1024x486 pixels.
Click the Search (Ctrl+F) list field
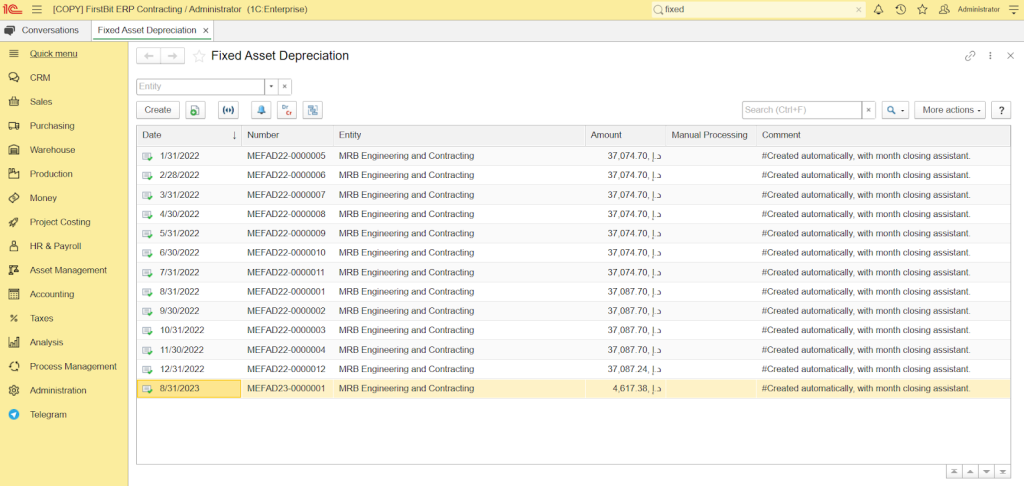point(802,110)
